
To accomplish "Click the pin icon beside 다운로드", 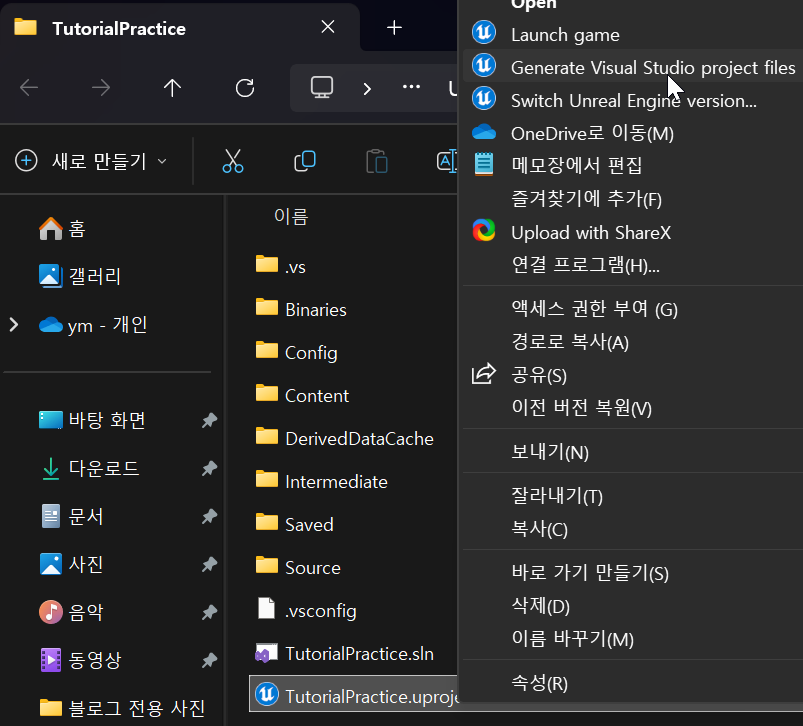I will 209,468.
